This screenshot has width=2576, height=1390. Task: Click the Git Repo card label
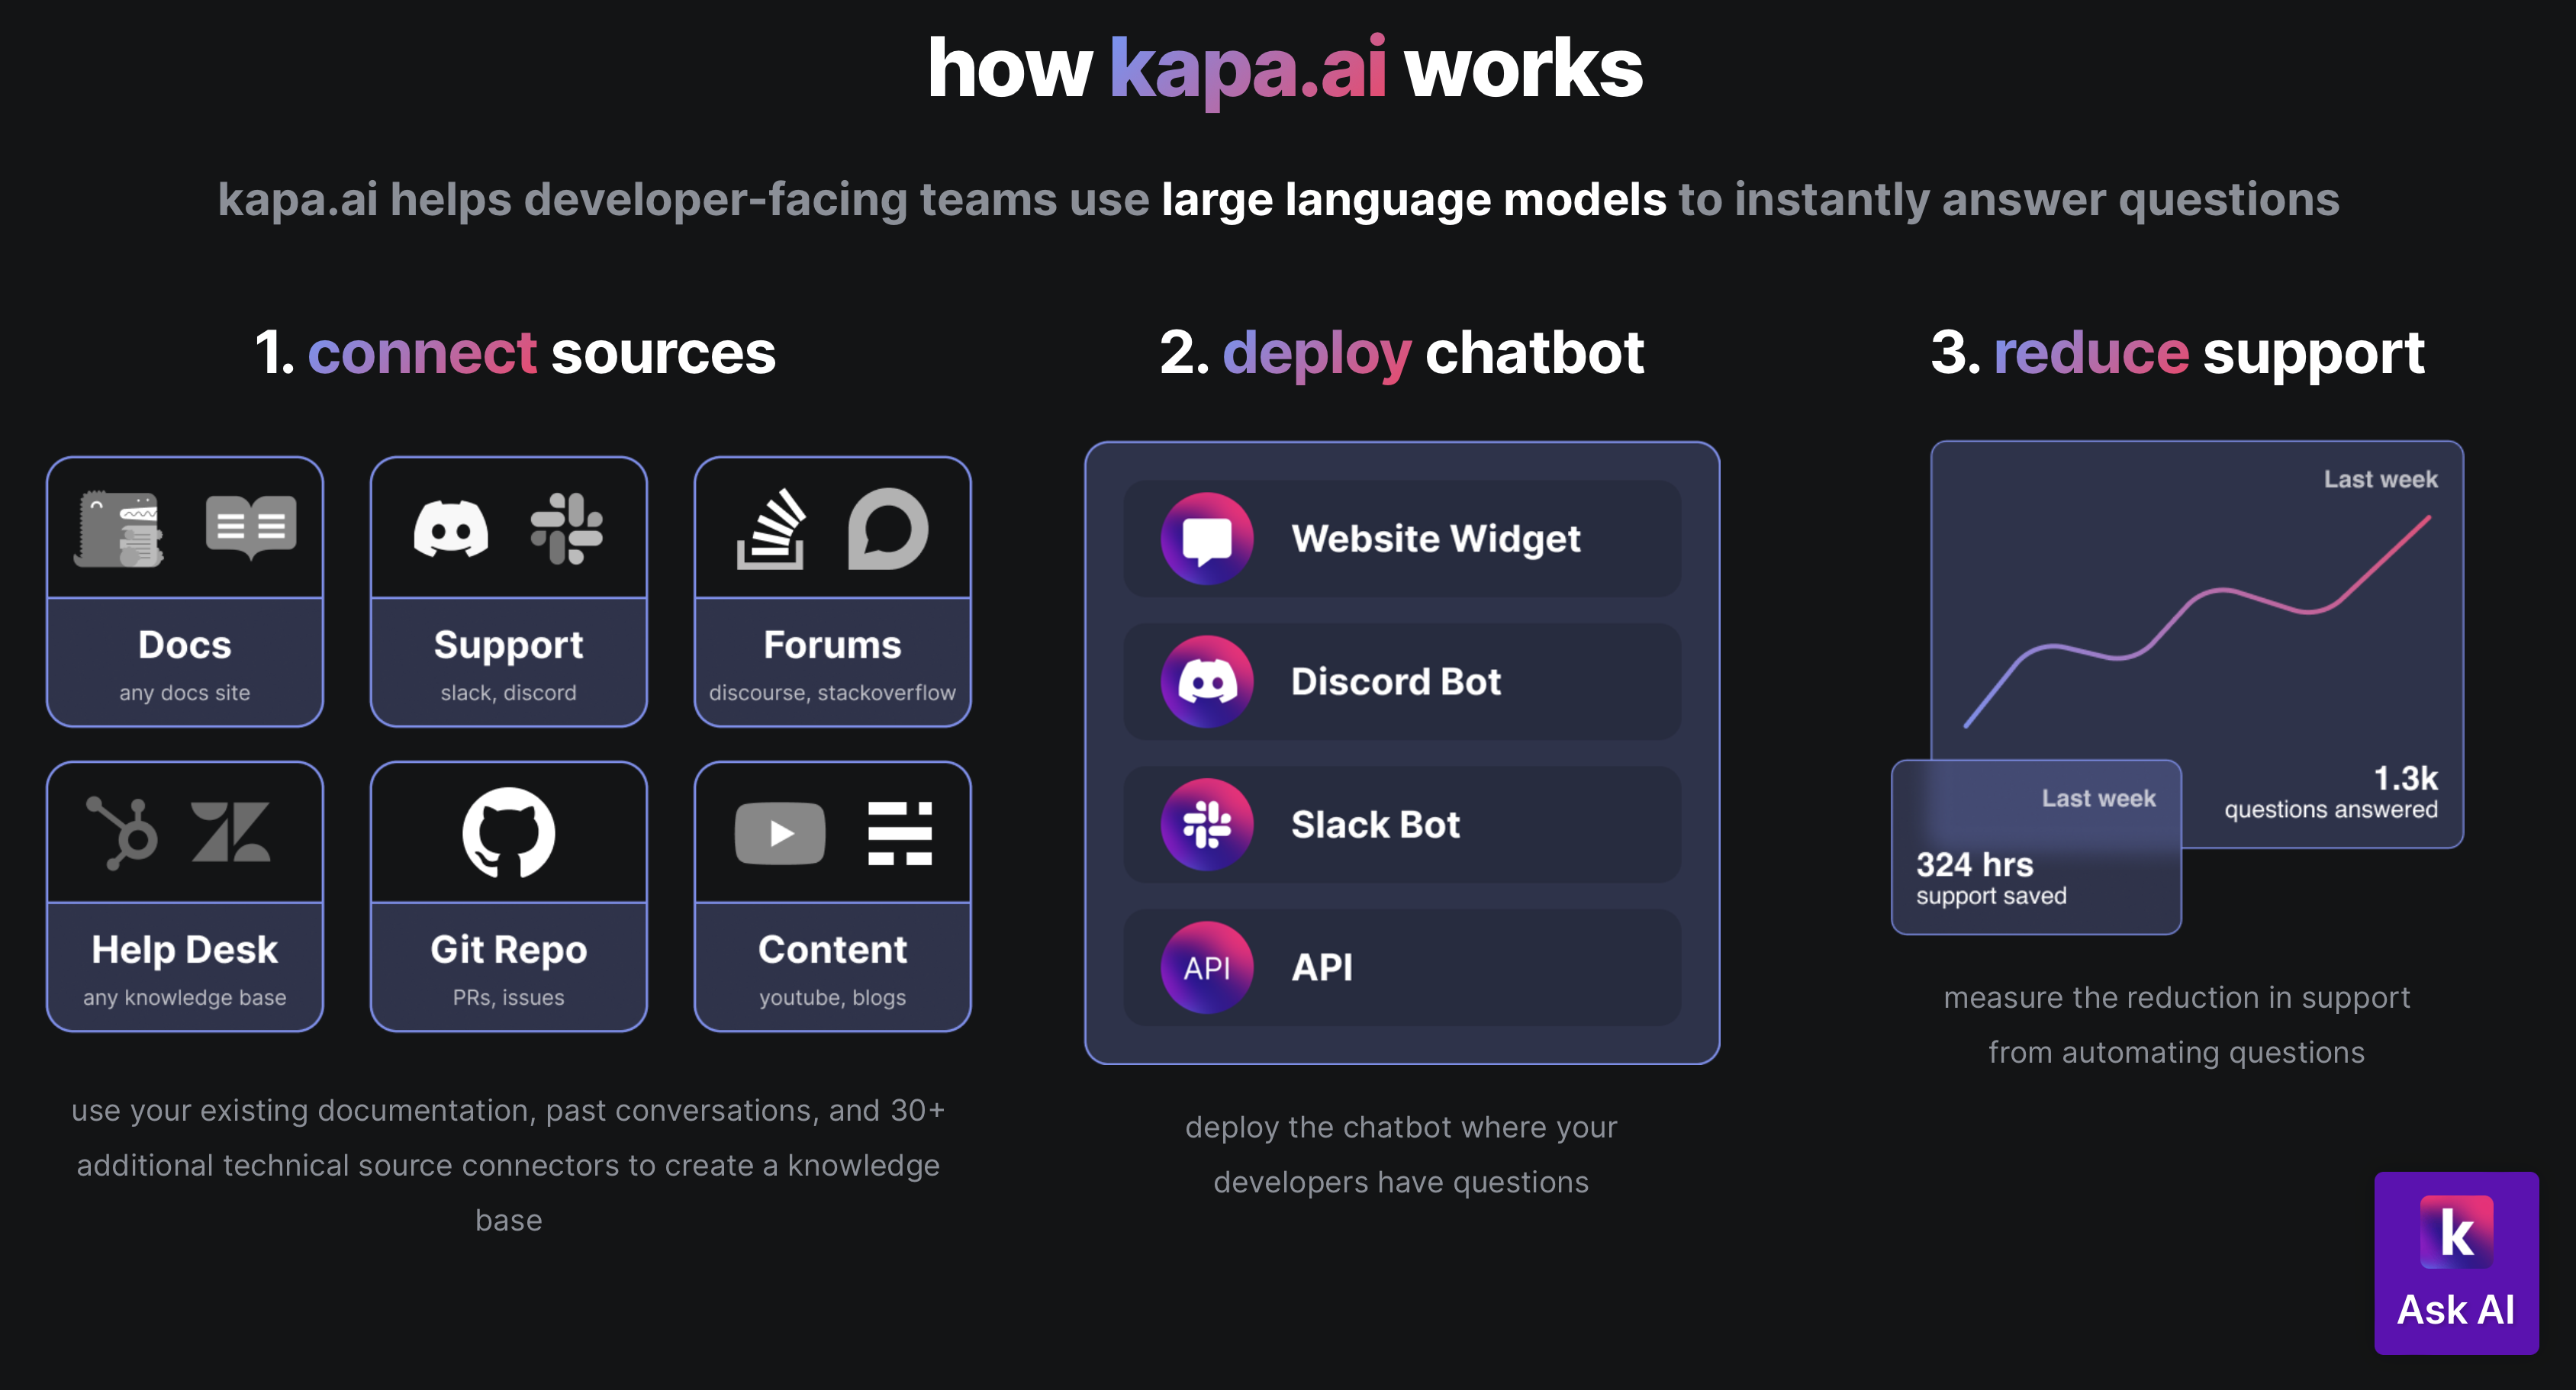coord(508,950)
